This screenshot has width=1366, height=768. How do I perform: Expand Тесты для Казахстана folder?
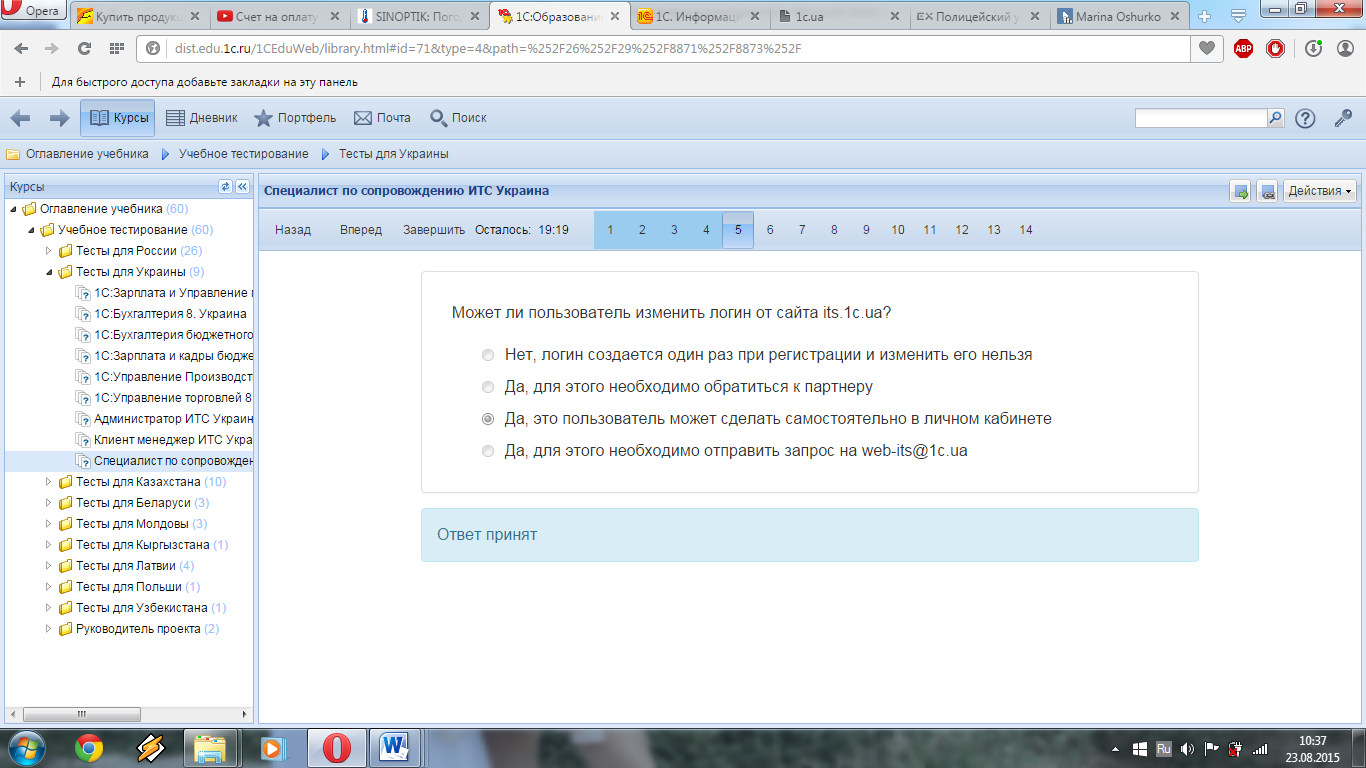pyautogui.click(x=49, y=482)
